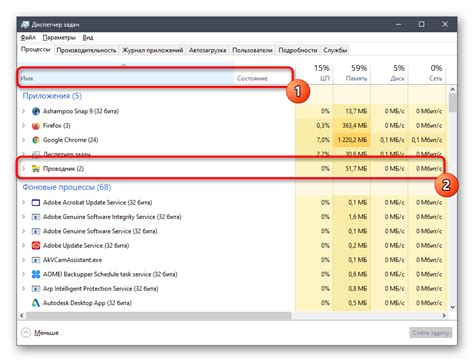Click the vertical scrollbar thumb
Screen dimensions: 474x362
tap(452, 103)
